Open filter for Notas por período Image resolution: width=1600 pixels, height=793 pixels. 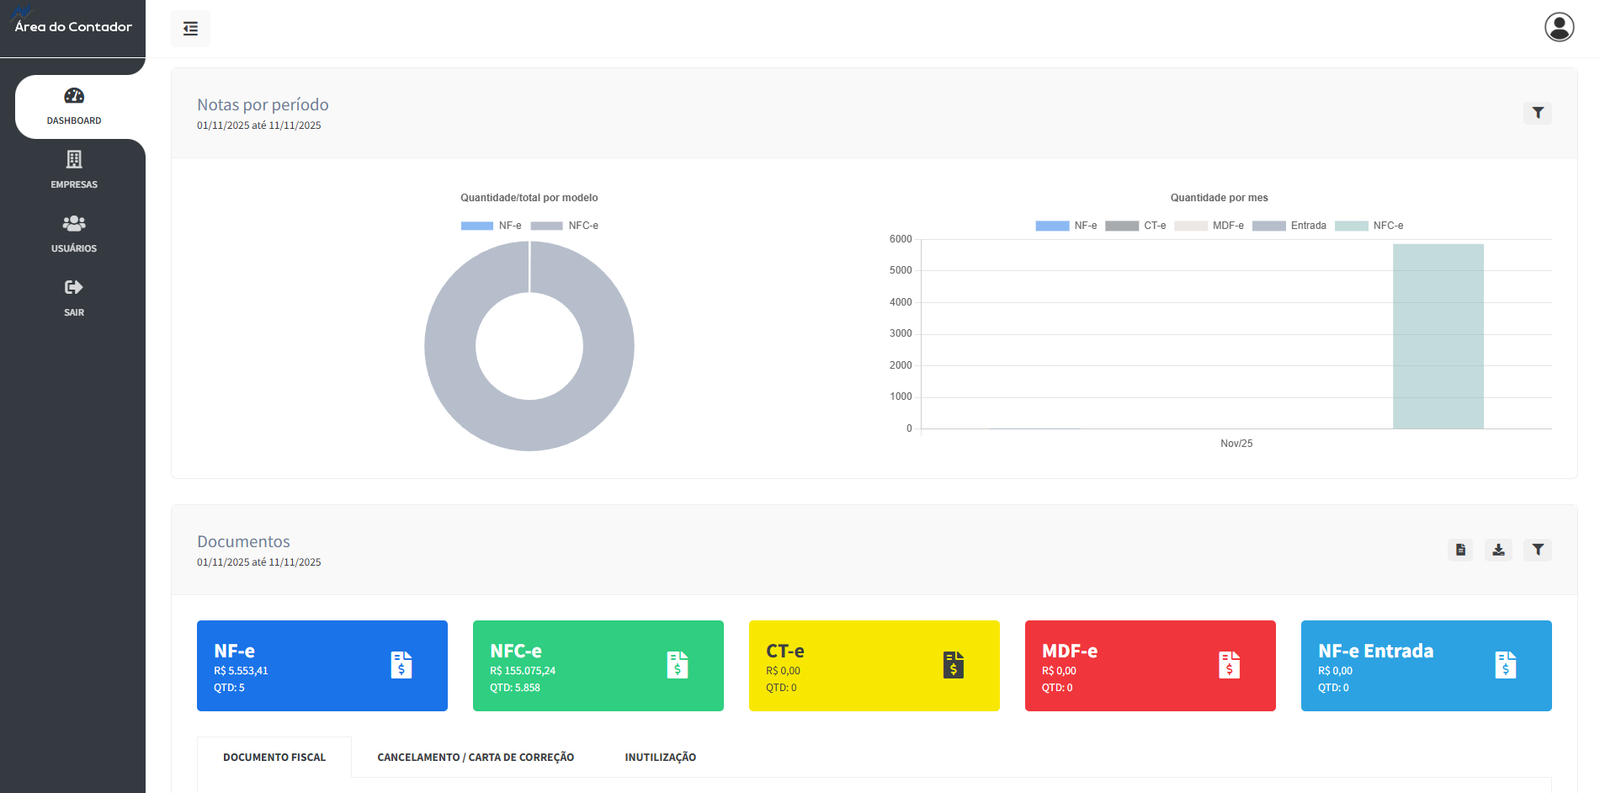pos(1537,113)
